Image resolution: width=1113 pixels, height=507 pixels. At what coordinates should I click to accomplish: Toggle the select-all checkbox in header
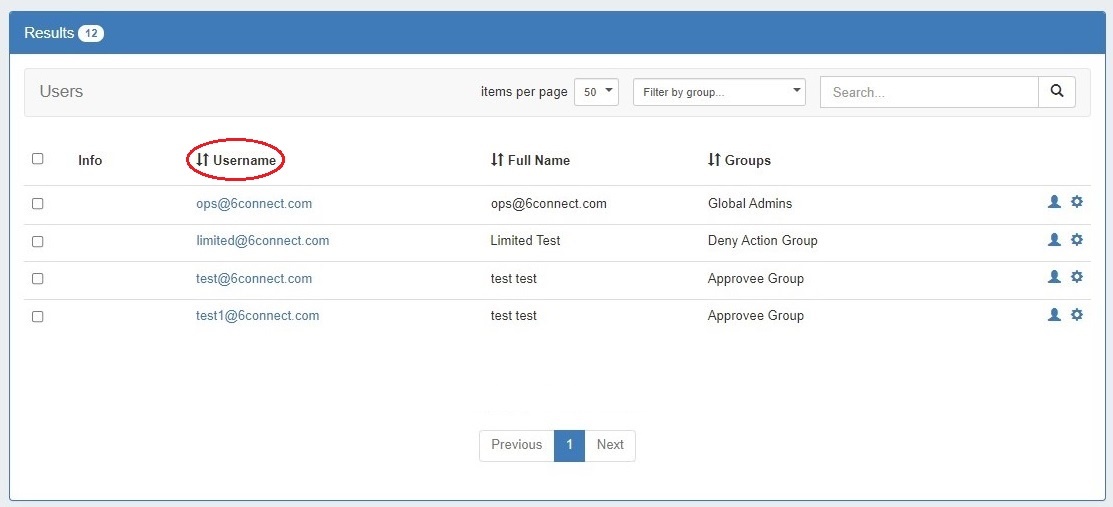[38, 159]
